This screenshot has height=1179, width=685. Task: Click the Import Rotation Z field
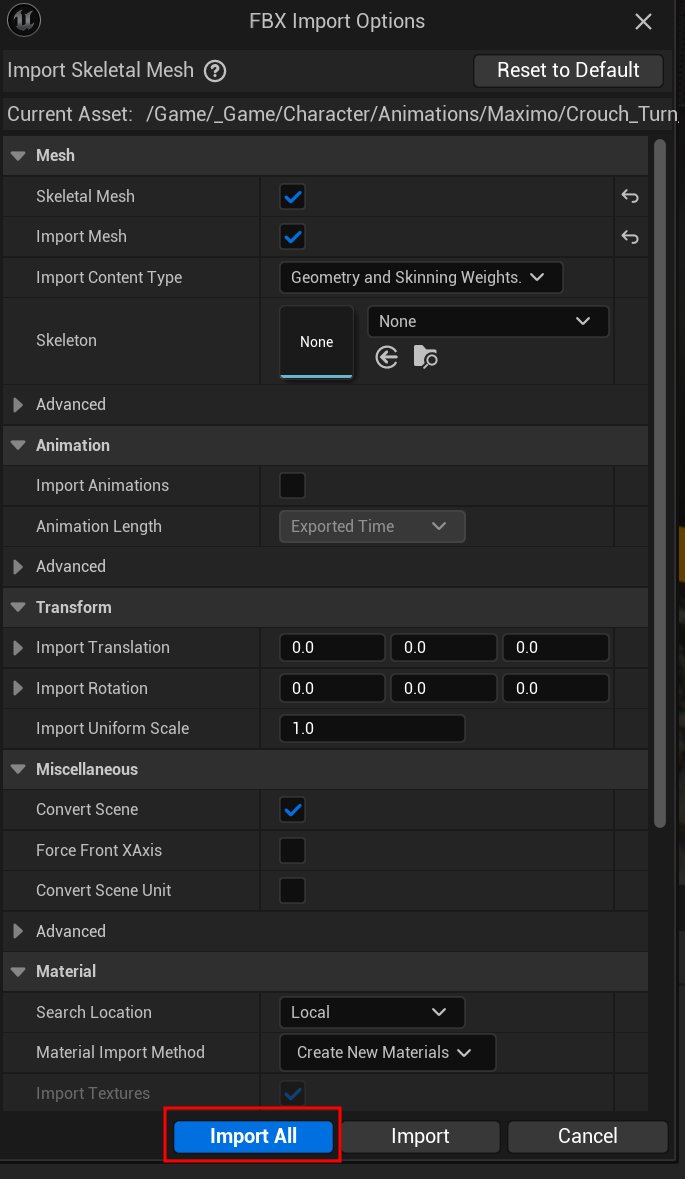(556, 688)
